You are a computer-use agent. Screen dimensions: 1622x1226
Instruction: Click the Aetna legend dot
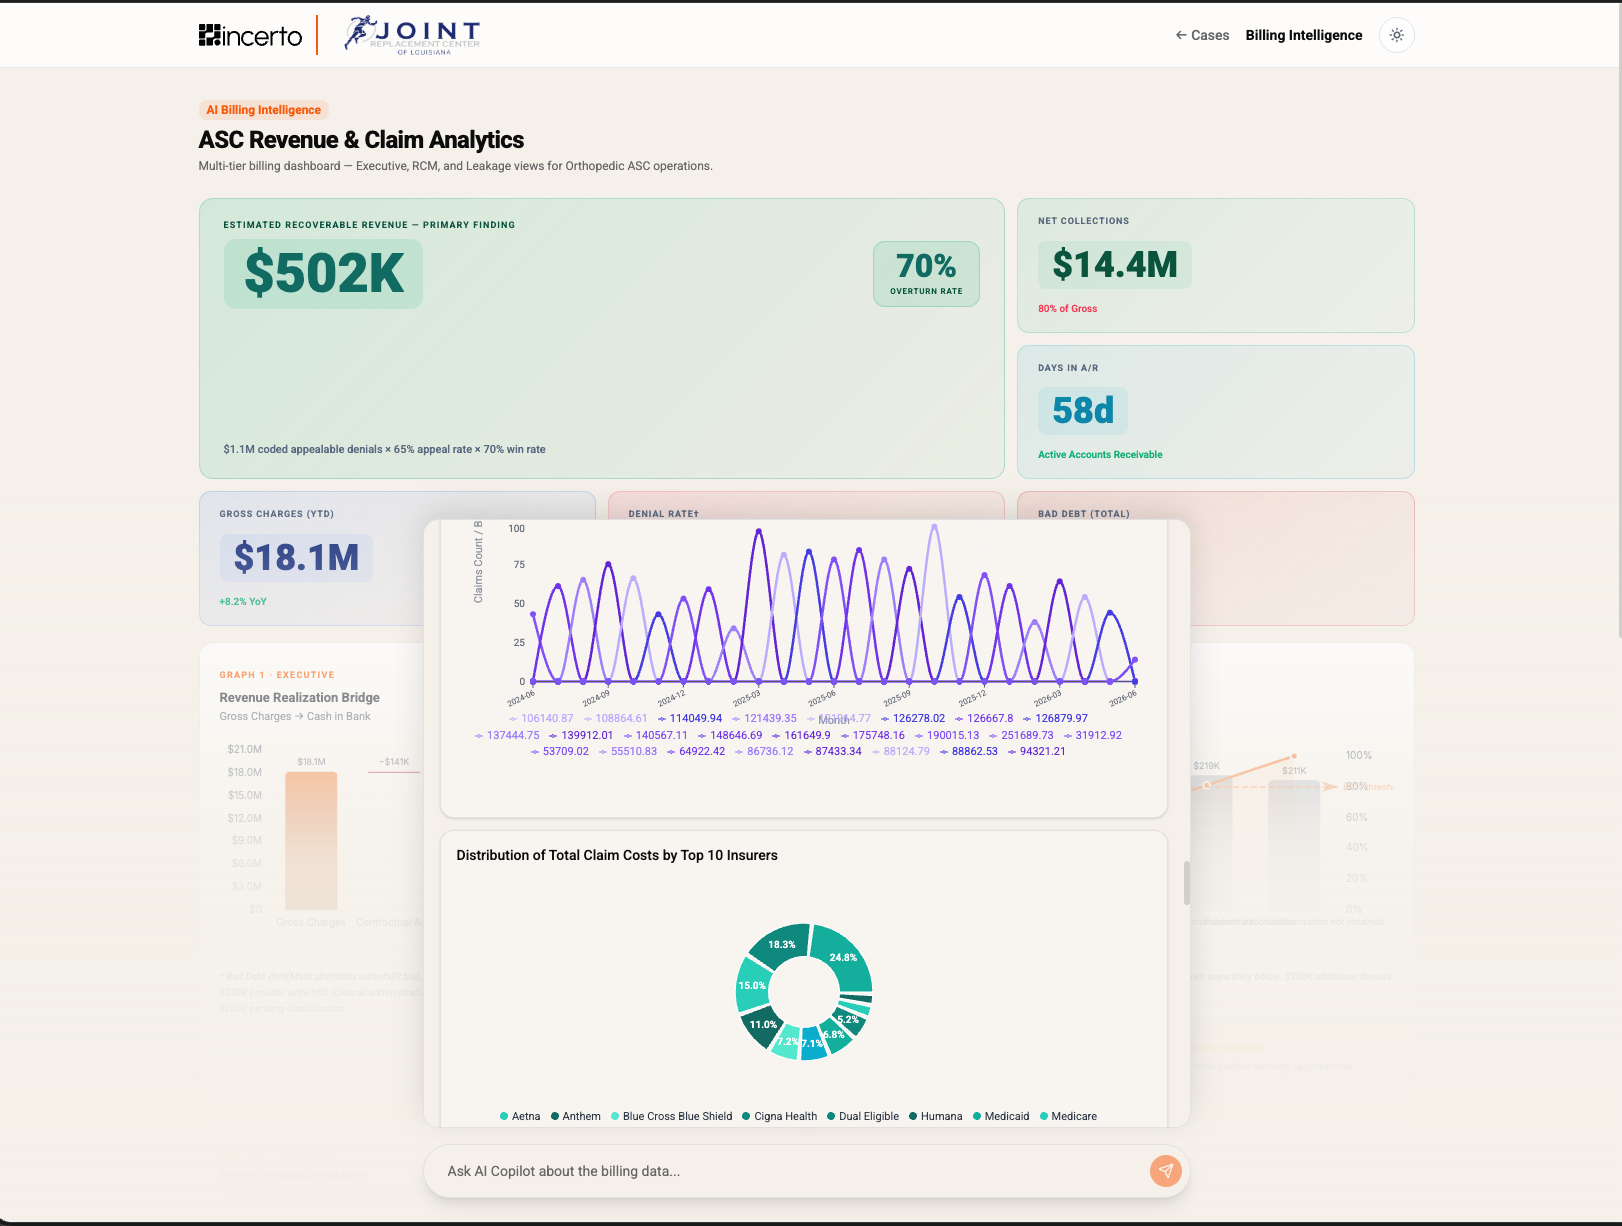pyautogui.click(x=504, y=1116)
